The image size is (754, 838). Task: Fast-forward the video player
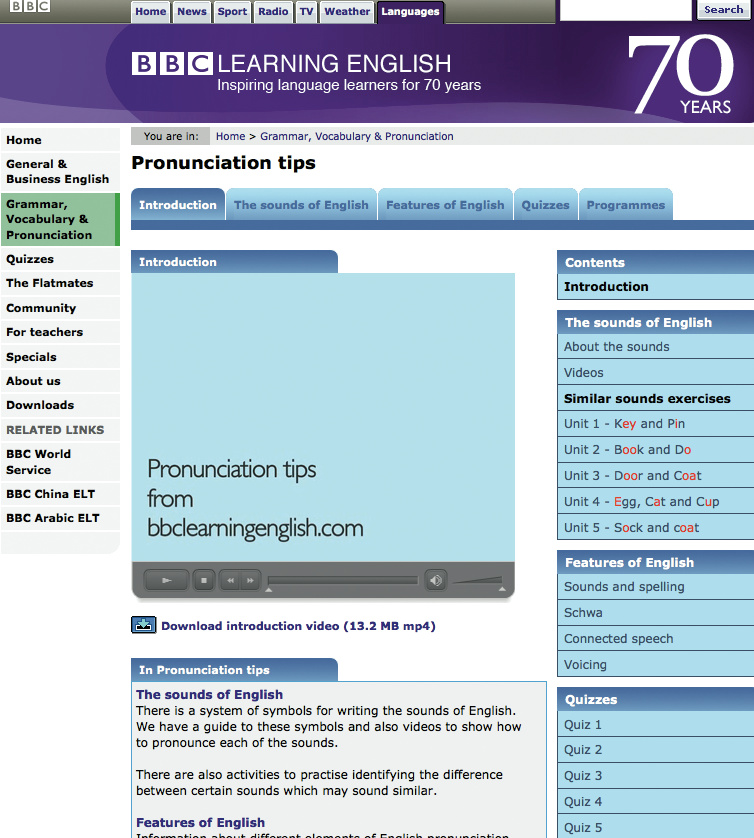point(250,580)
